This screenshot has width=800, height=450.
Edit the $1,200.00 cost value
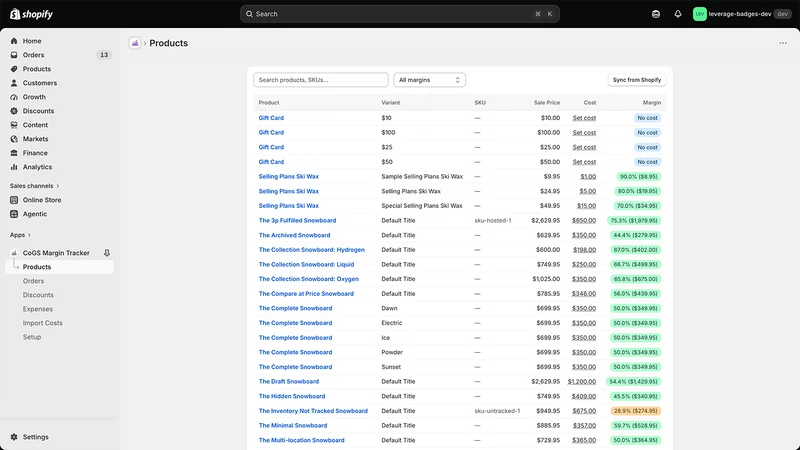pyautogui.click(x=582, y=382)
